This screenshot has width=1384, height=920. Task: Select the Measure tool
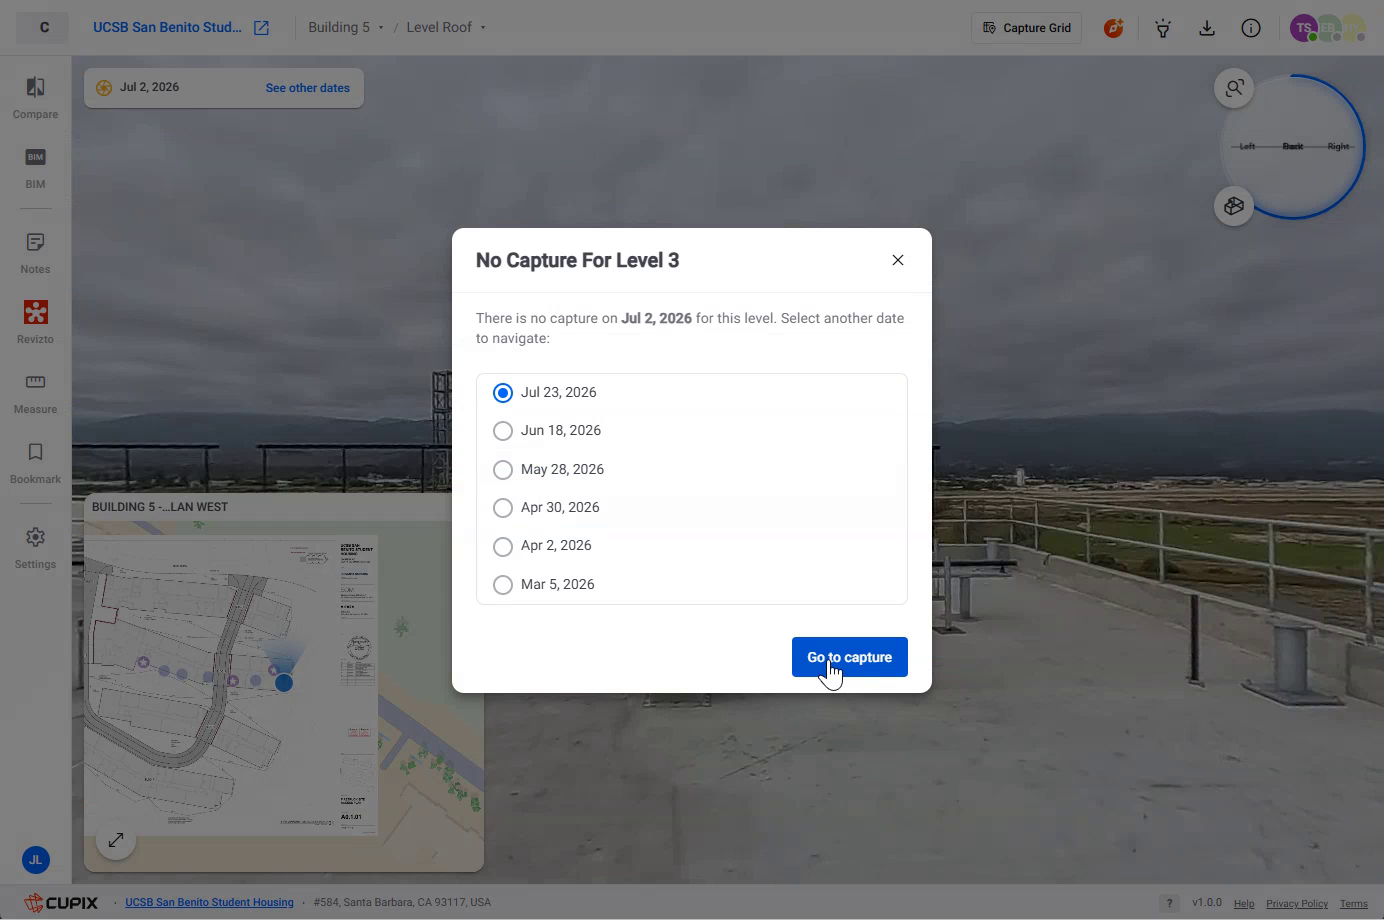(x=35, y=393)
